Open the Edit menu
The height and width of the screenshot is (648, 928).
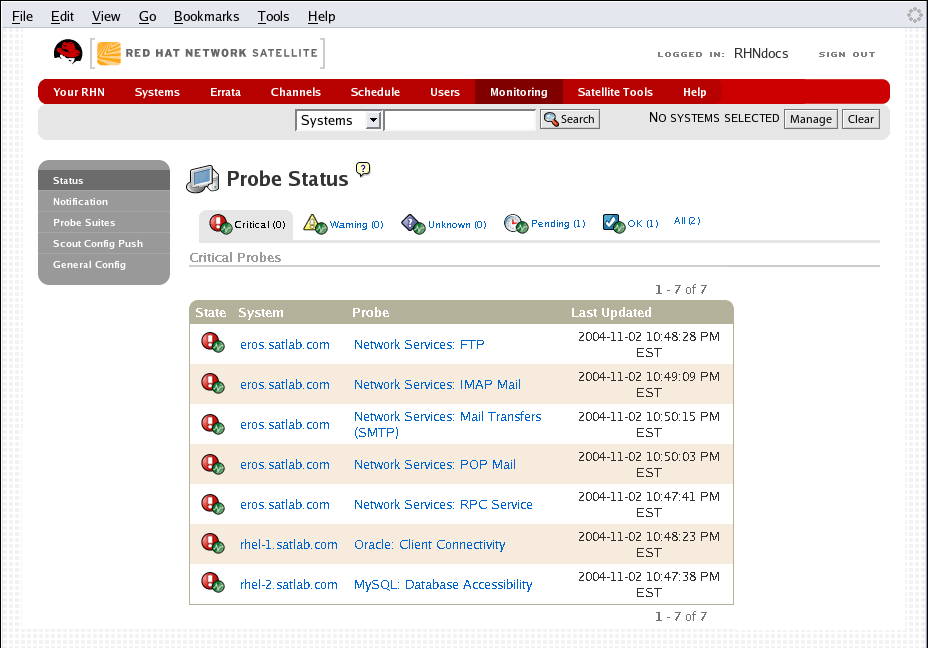coord(62,17)
